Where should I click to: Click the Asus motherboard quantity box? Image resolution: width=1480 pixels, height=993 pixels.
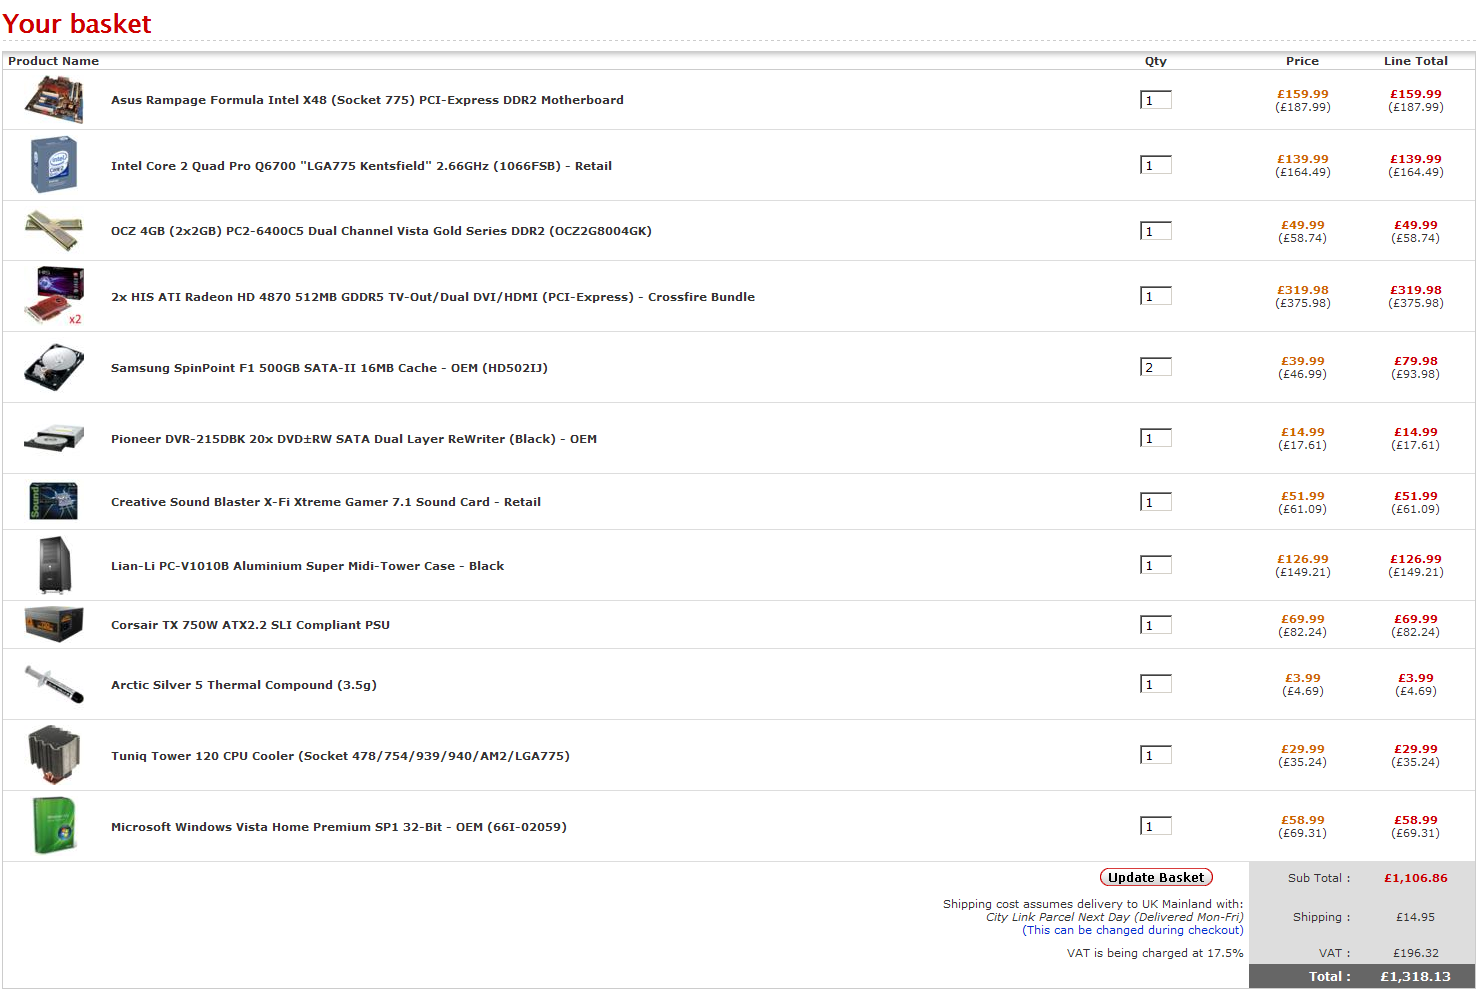click(x=1156, y=100)
